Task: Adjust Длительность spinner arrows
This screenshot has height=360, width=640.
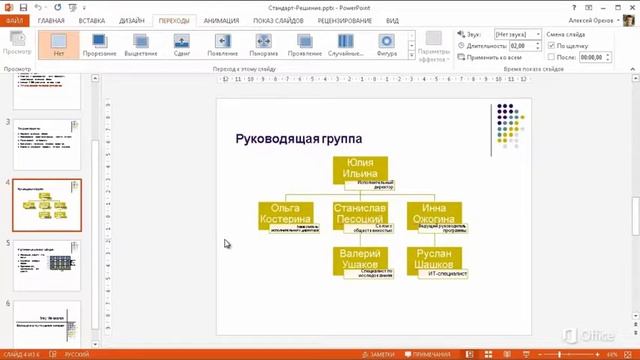Action: [x=538, y=46]
